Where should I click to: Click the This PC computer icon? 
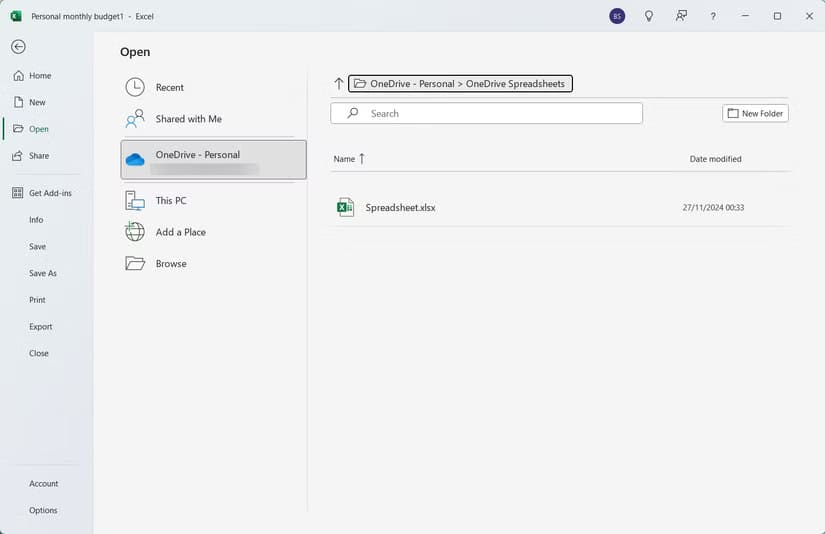pyautogui.click(x=135, y=200)
